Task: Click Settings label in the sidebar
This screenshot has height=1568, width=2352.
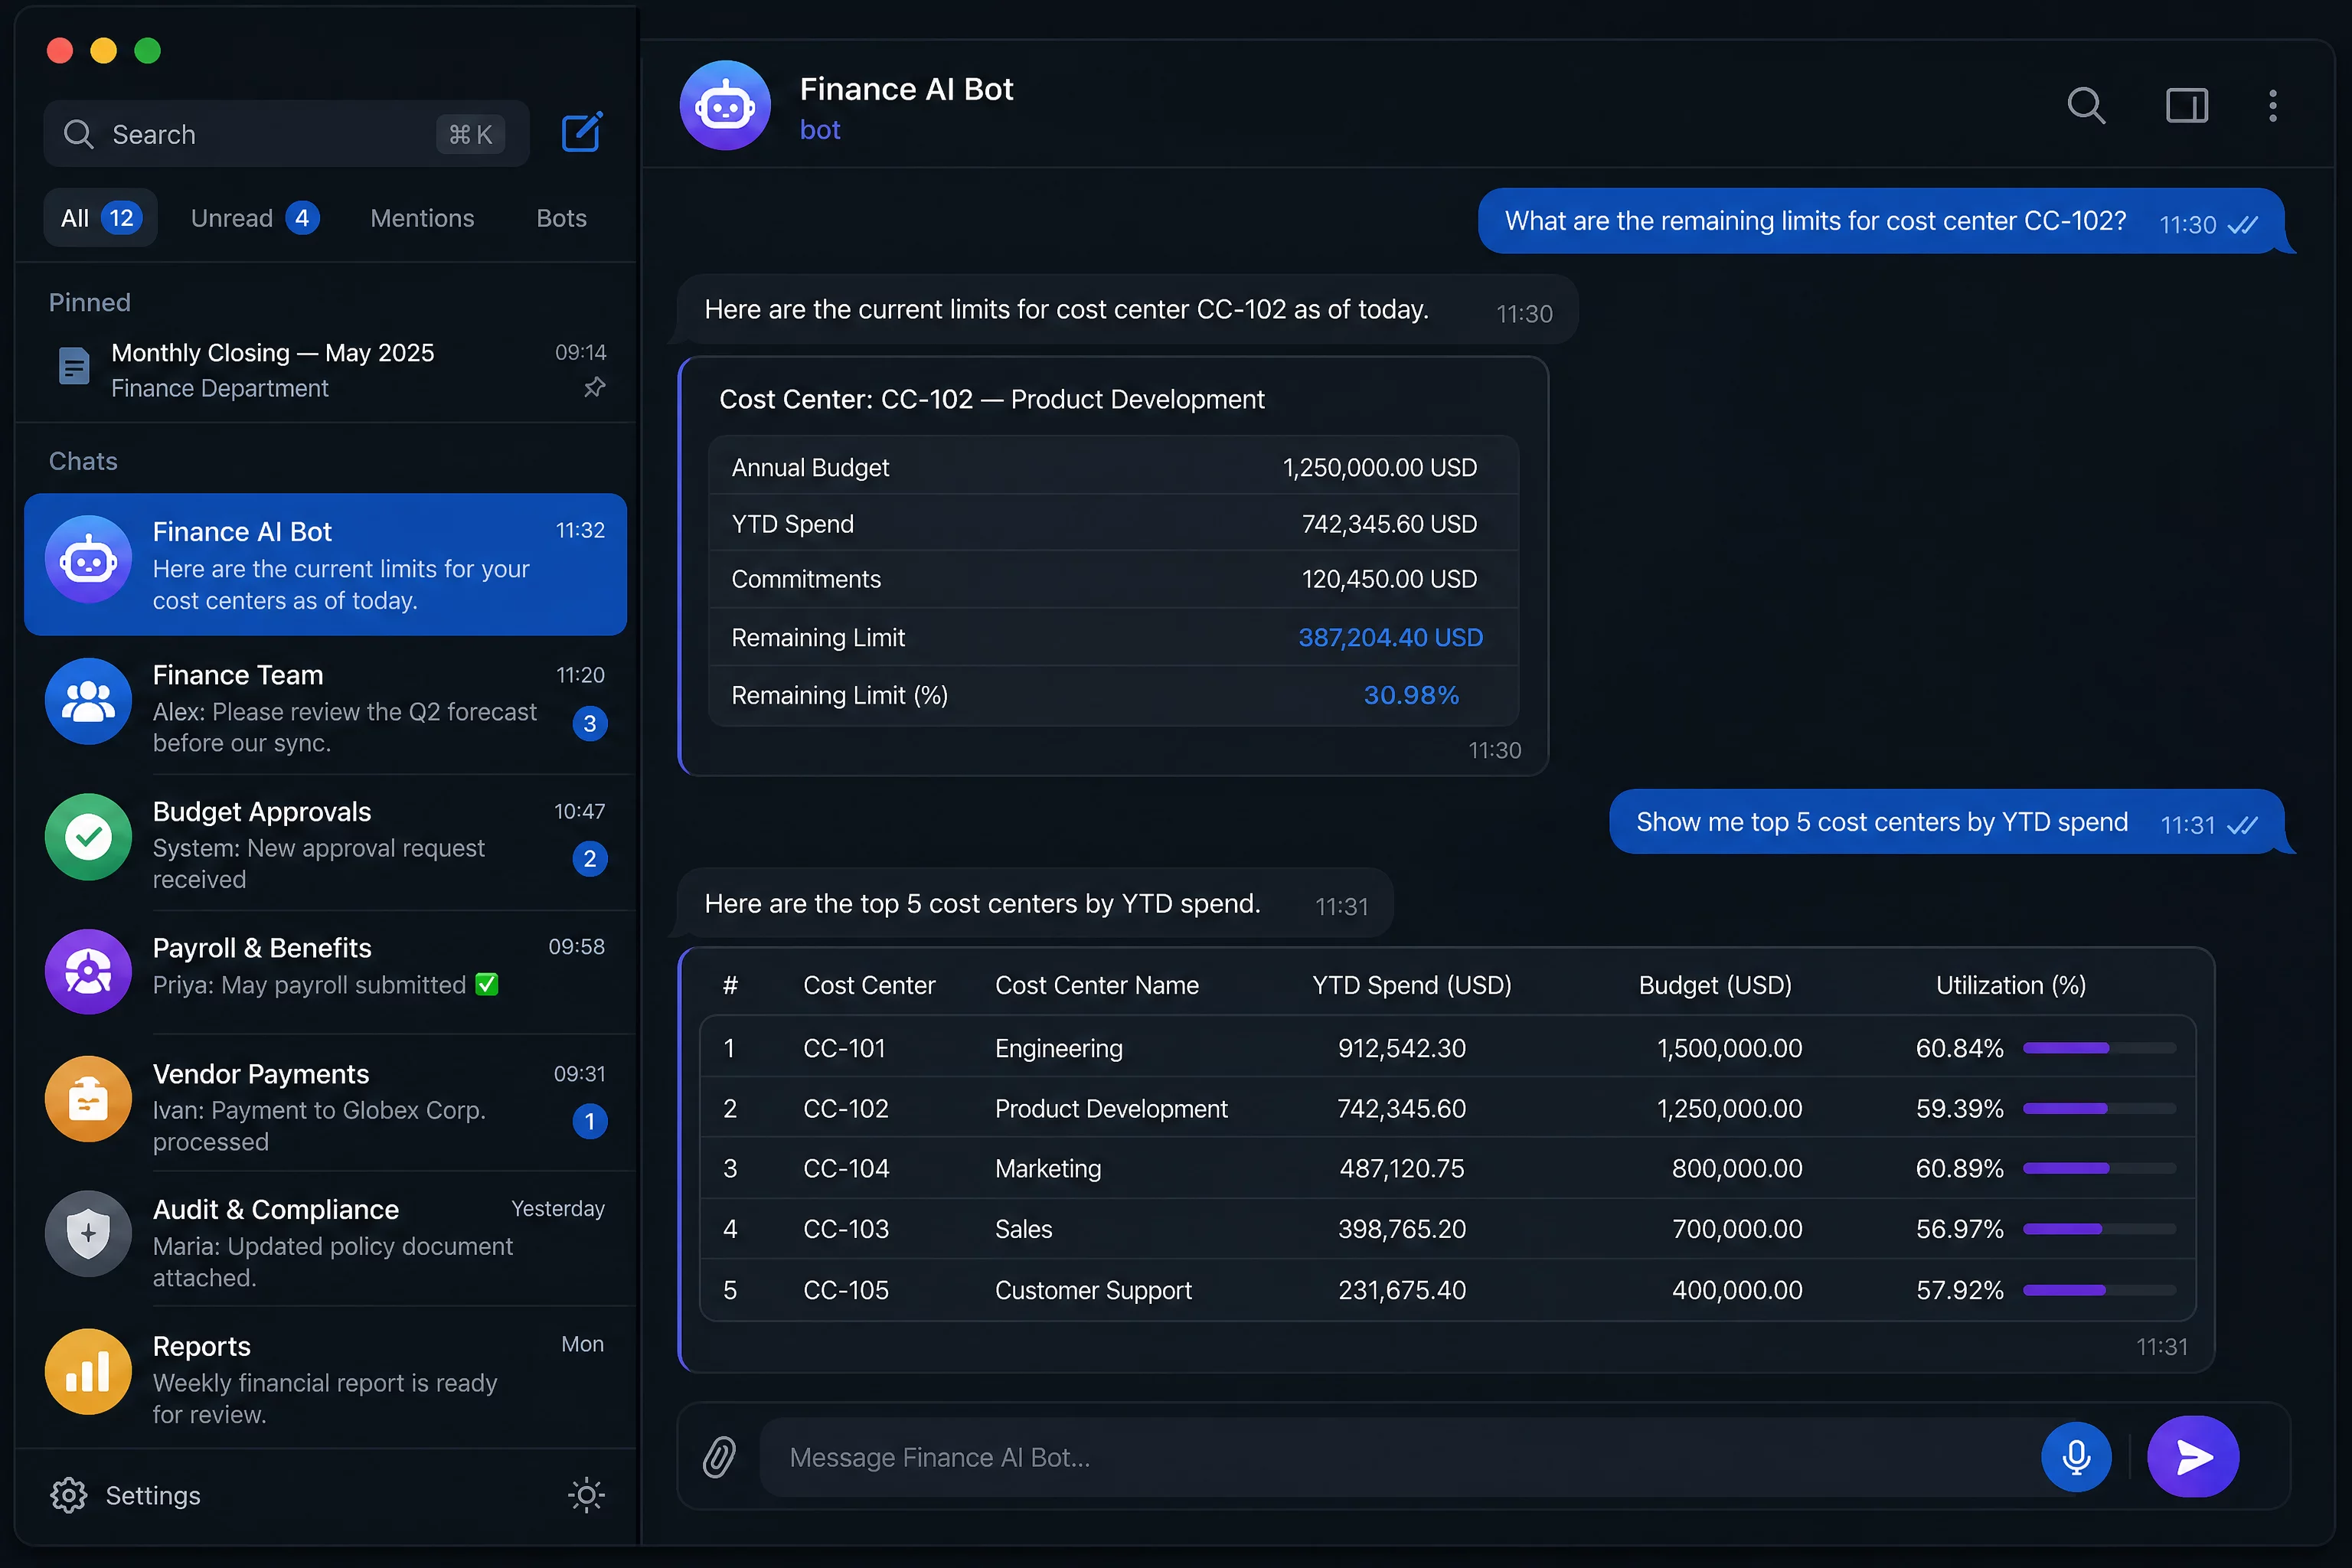Action: point(153,1495)
